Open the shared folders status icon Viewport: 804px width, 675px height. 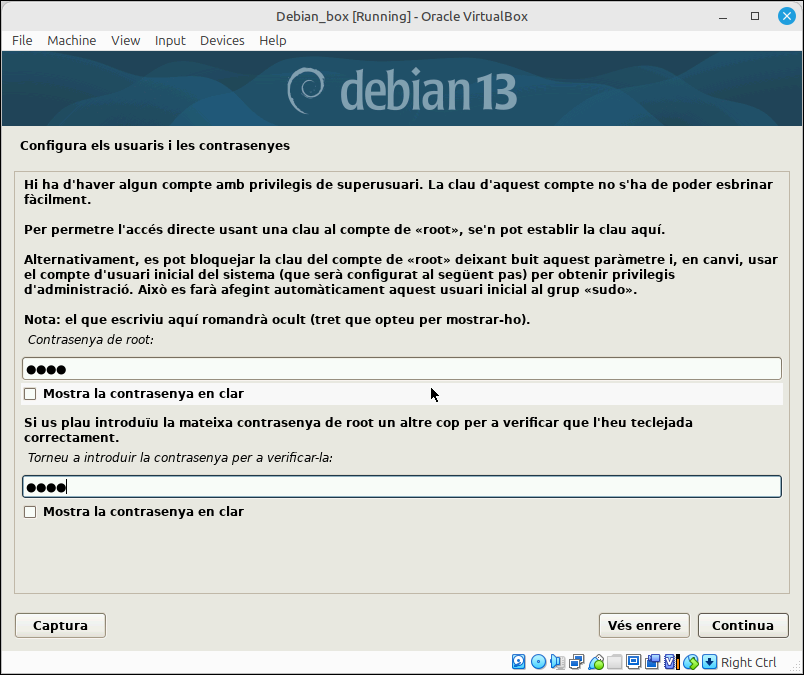pos(614,662)
